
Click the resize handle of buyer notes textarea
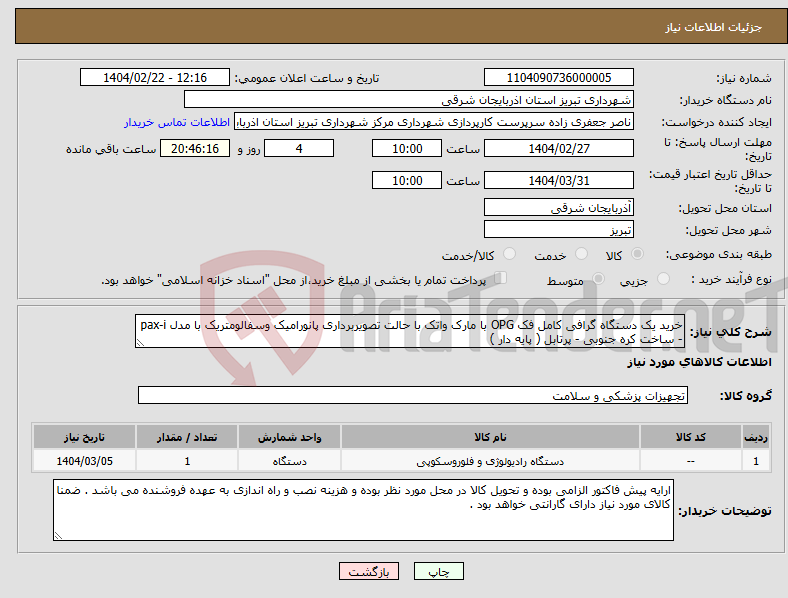(58, 536)
